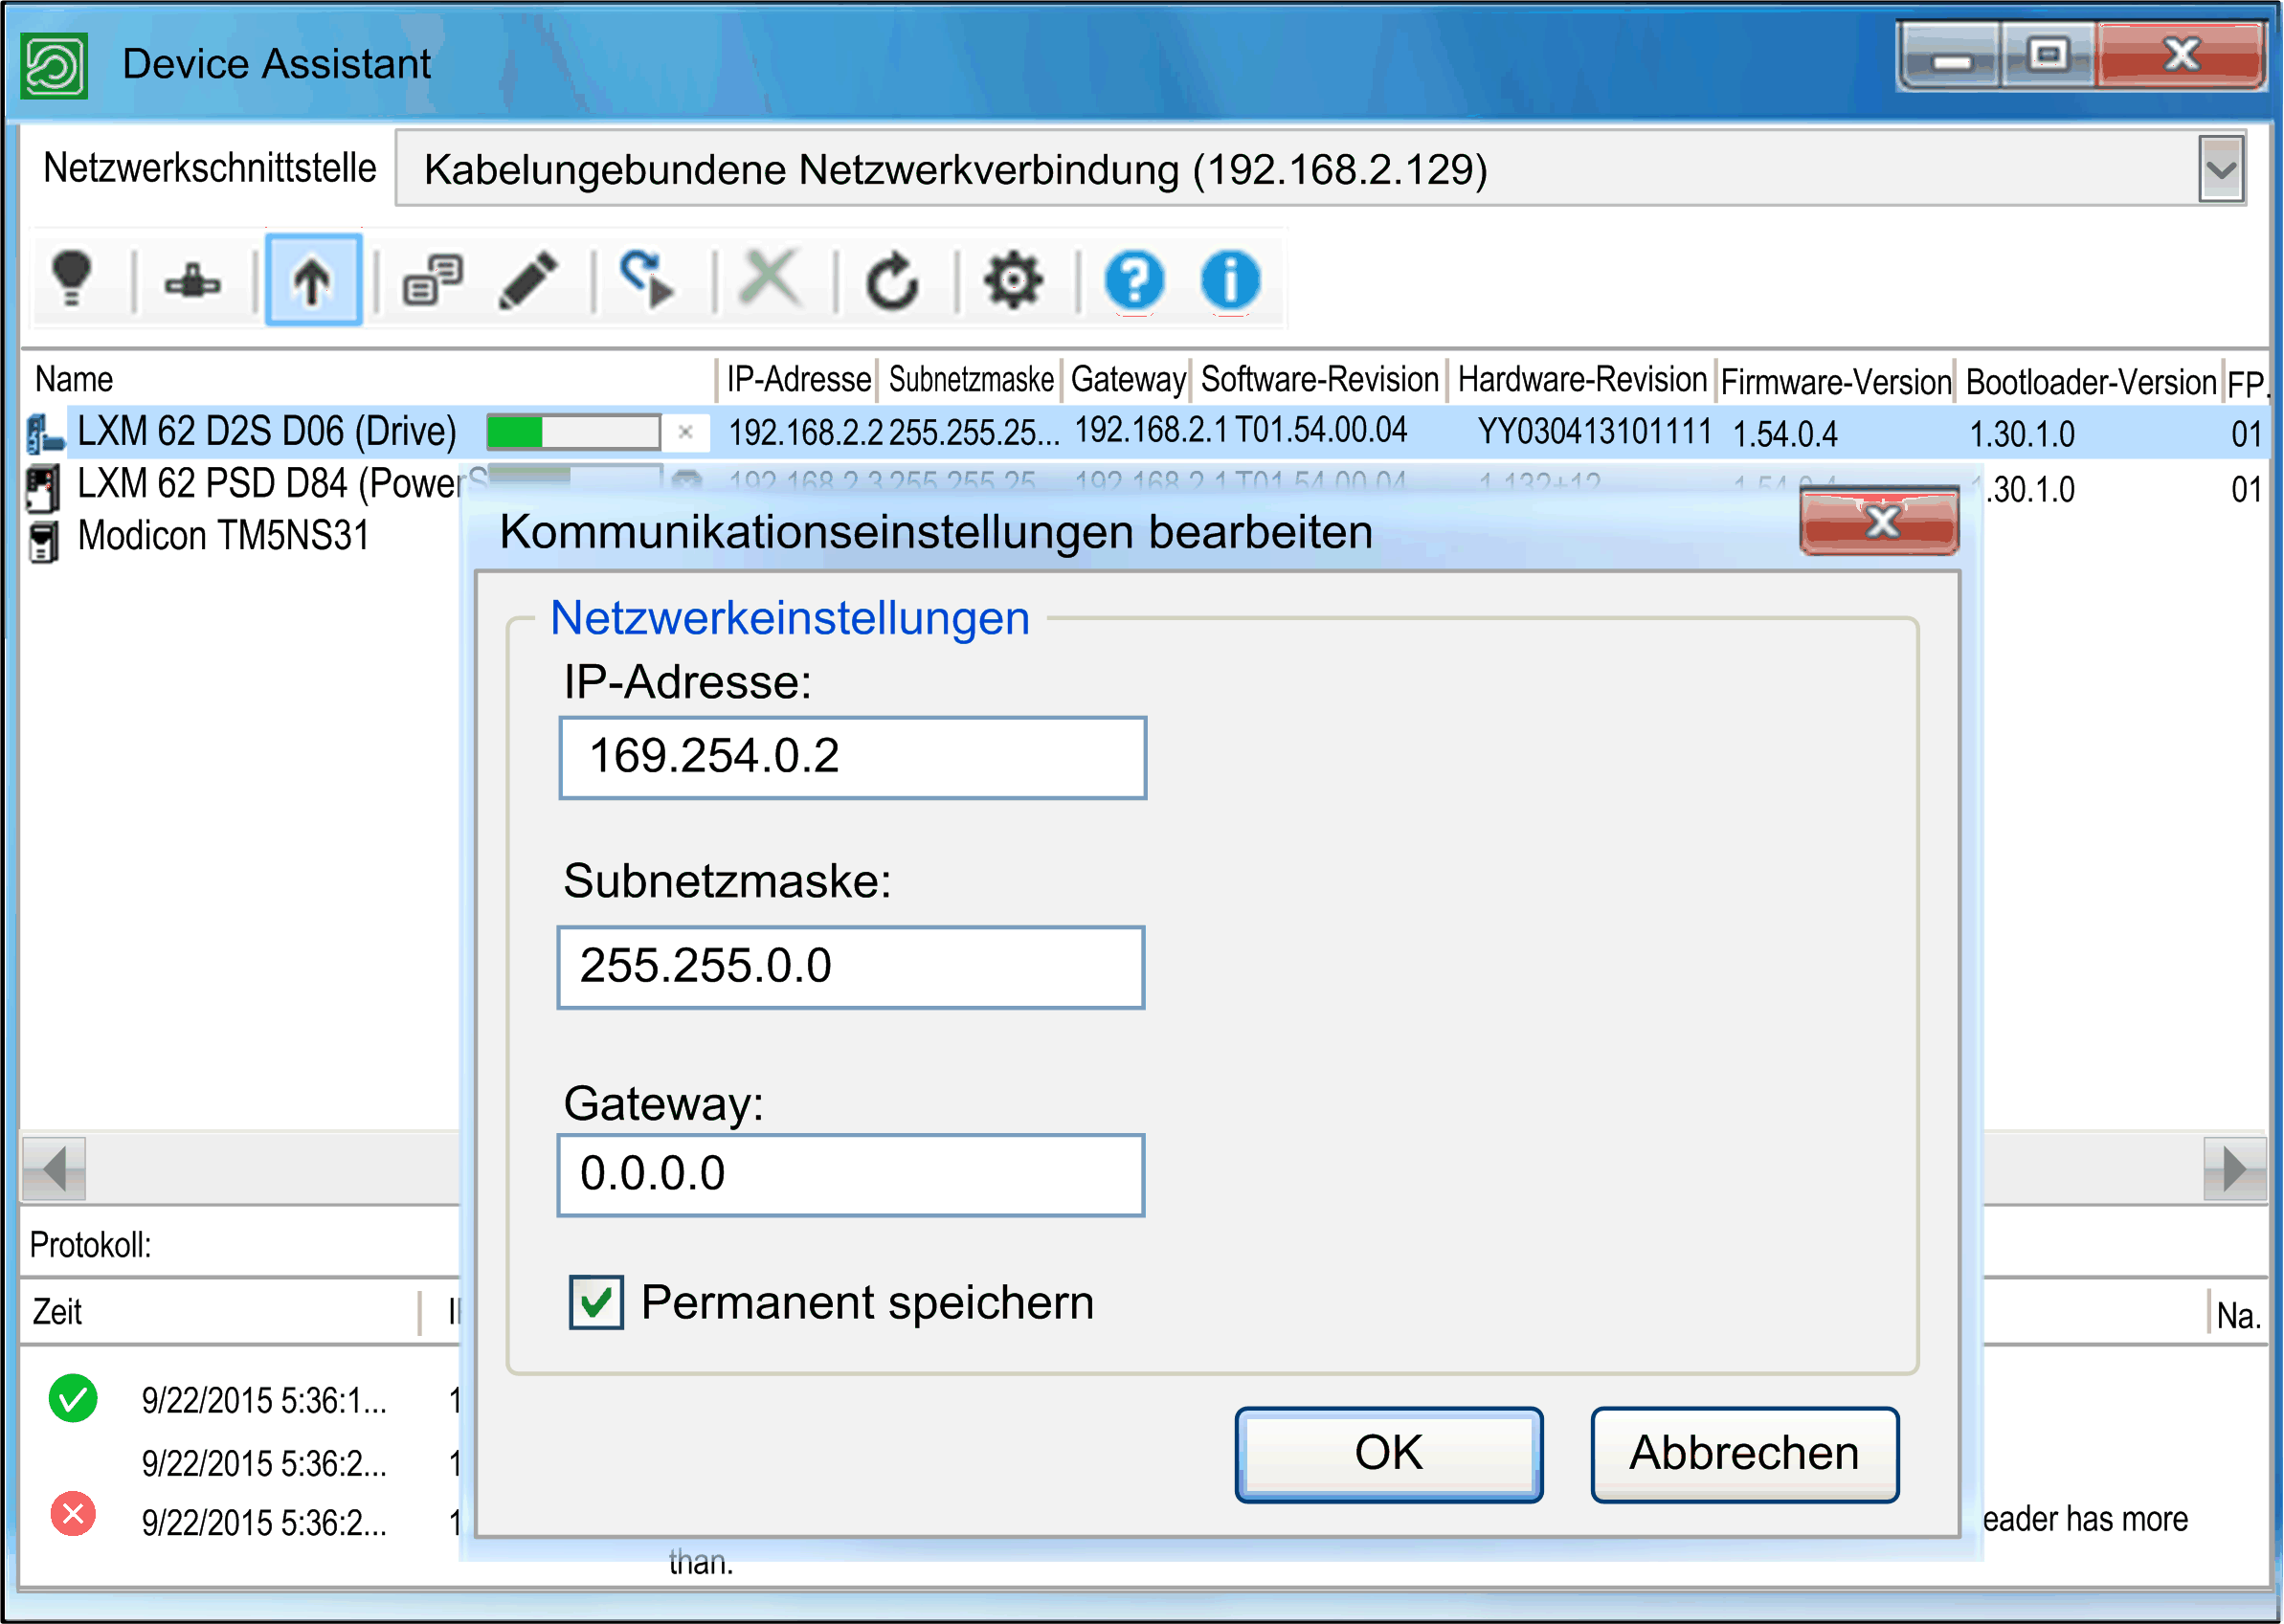The height and width of the screenshot is (1624, 2284).
Task: Maximize the Device Assistant window
Action: [2048, 56]
